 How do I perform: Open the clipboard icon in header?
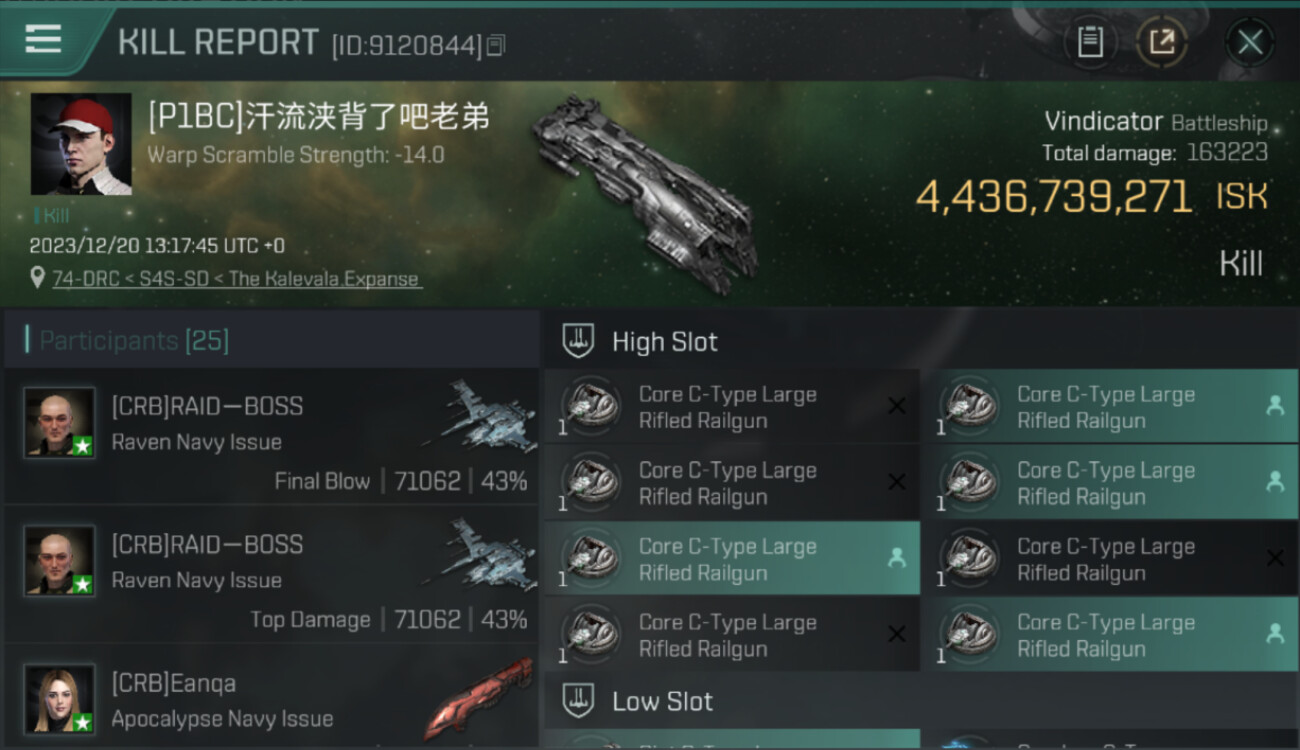point(1090,42)
